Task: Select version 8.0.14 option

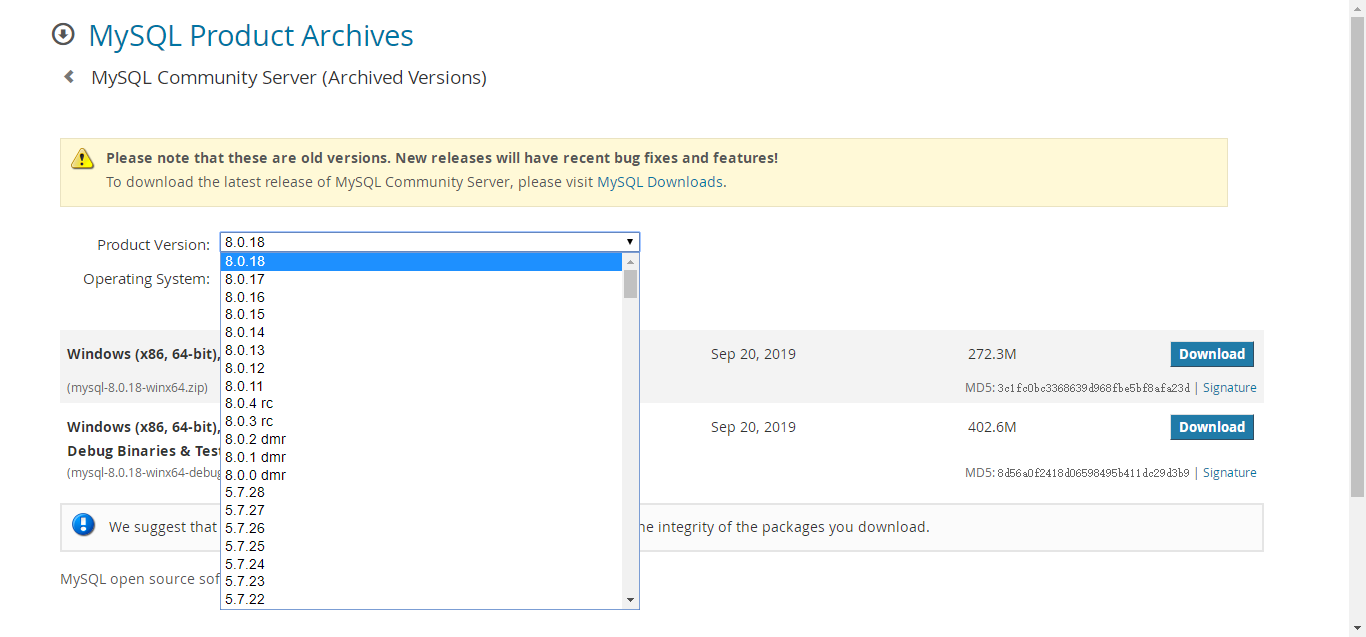Action: (x=421, y=333)
